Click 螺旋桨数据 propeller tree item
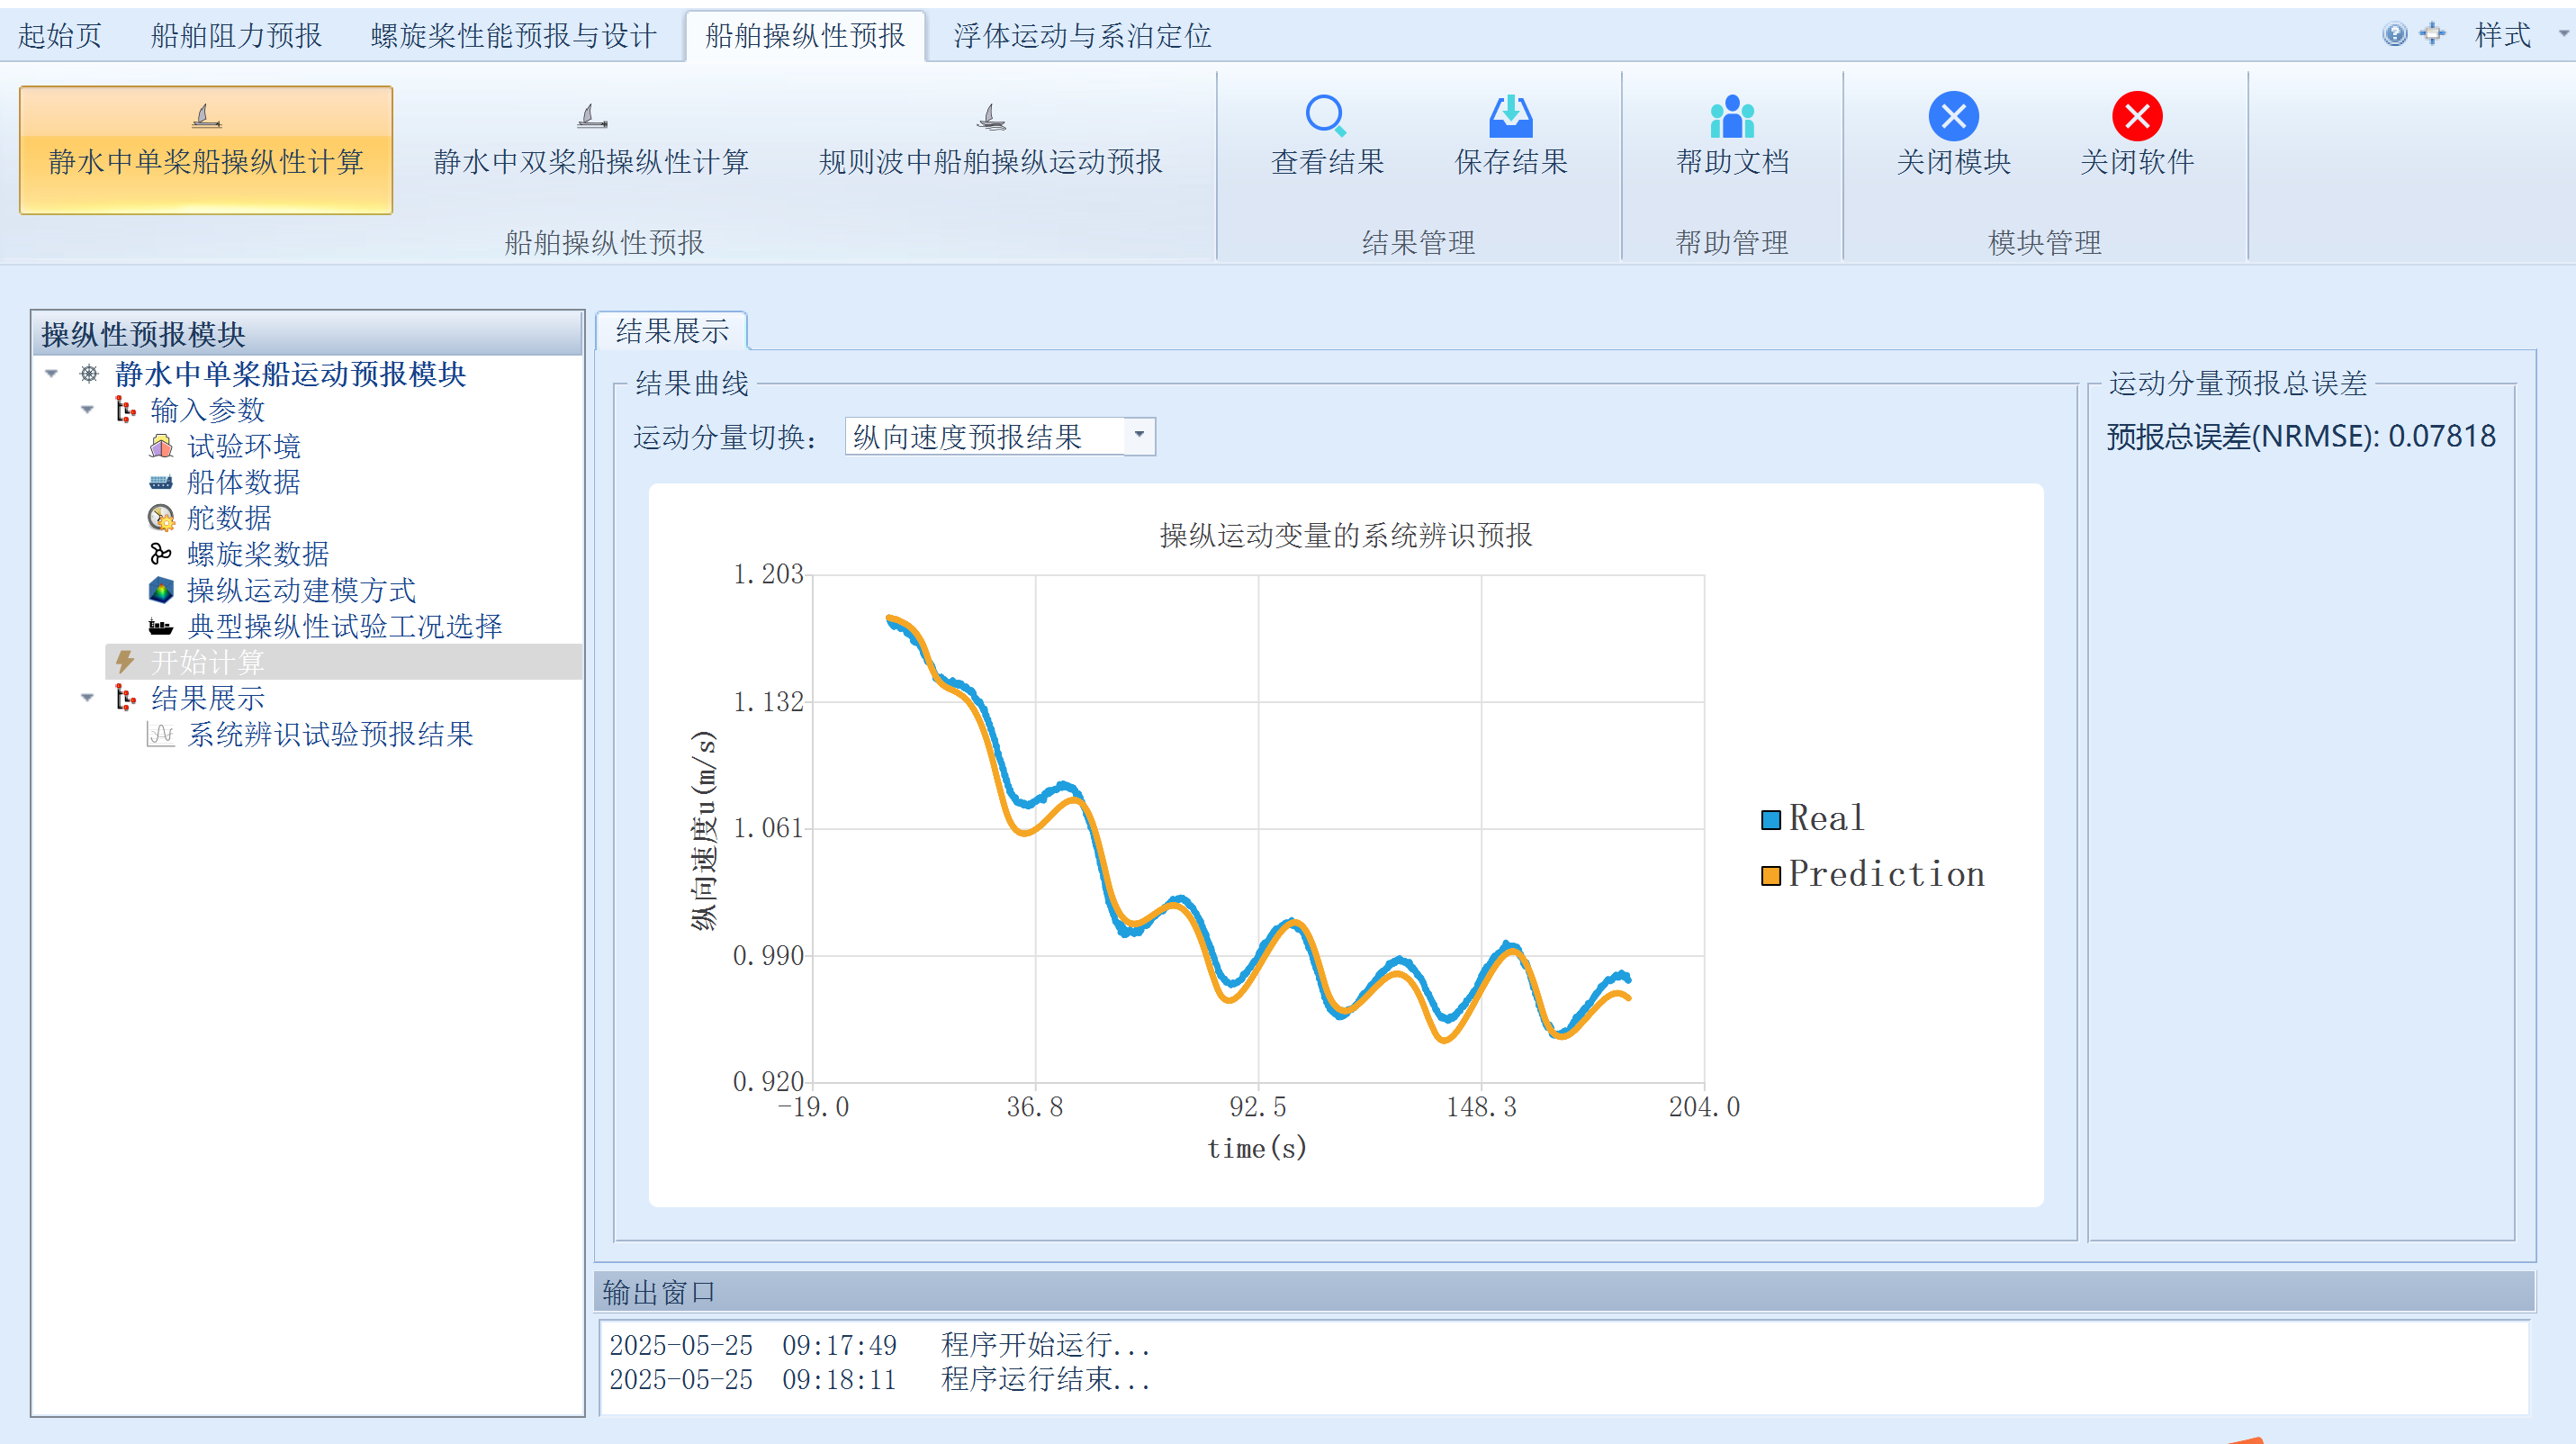 click(257, 554)
